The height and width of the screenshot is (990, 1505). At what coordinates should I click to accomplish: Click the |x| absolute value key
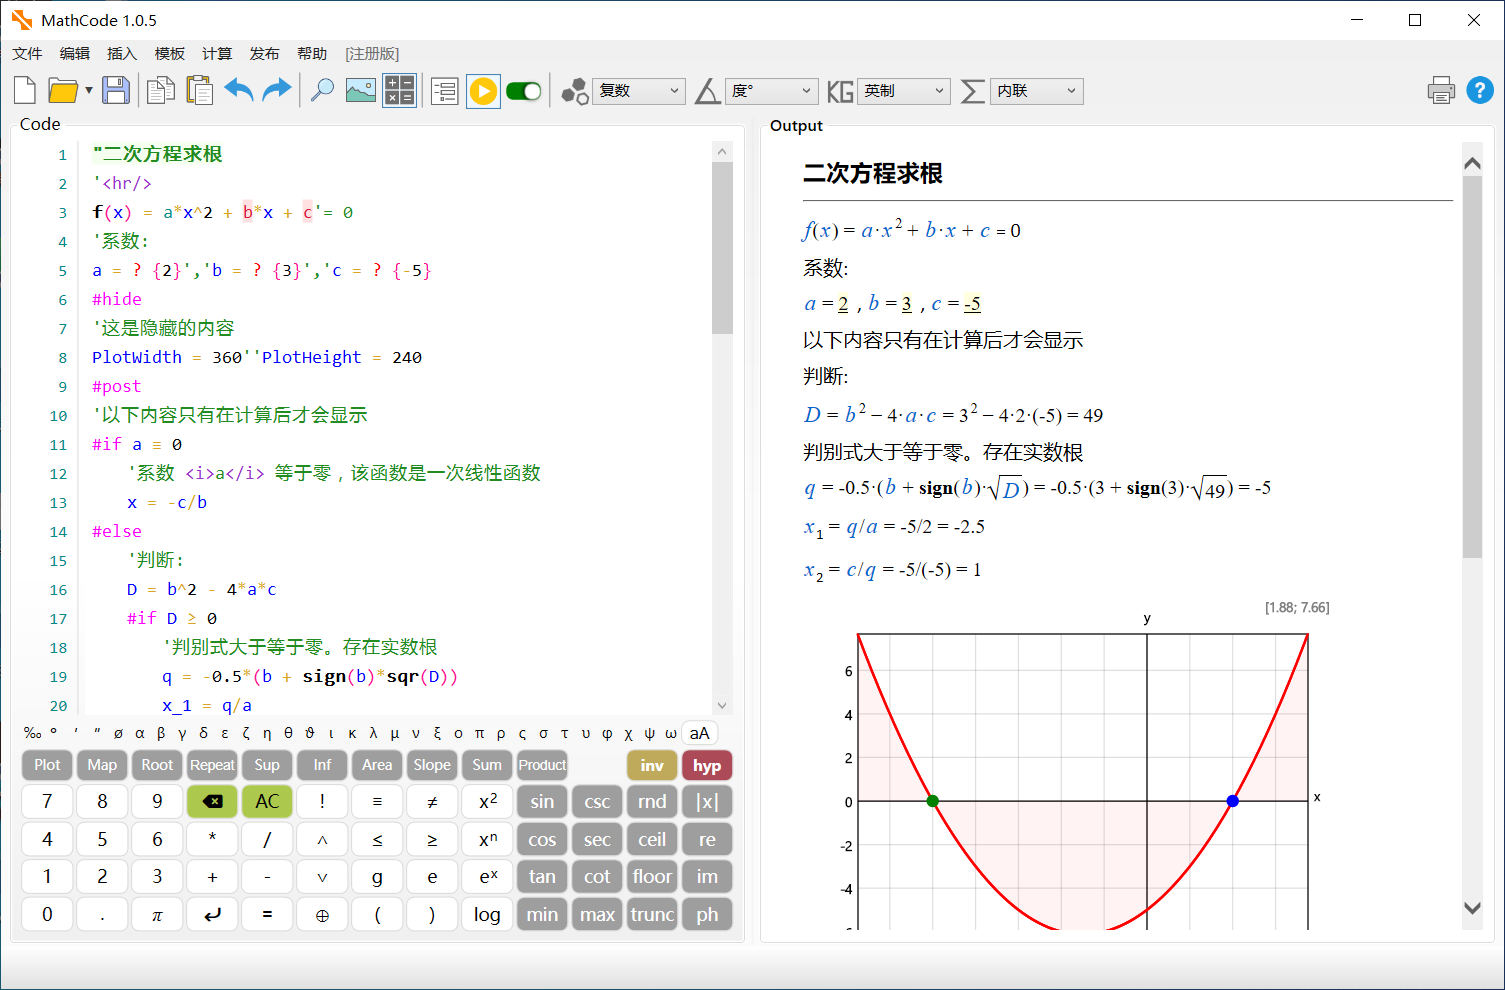(x=707, y=801)
